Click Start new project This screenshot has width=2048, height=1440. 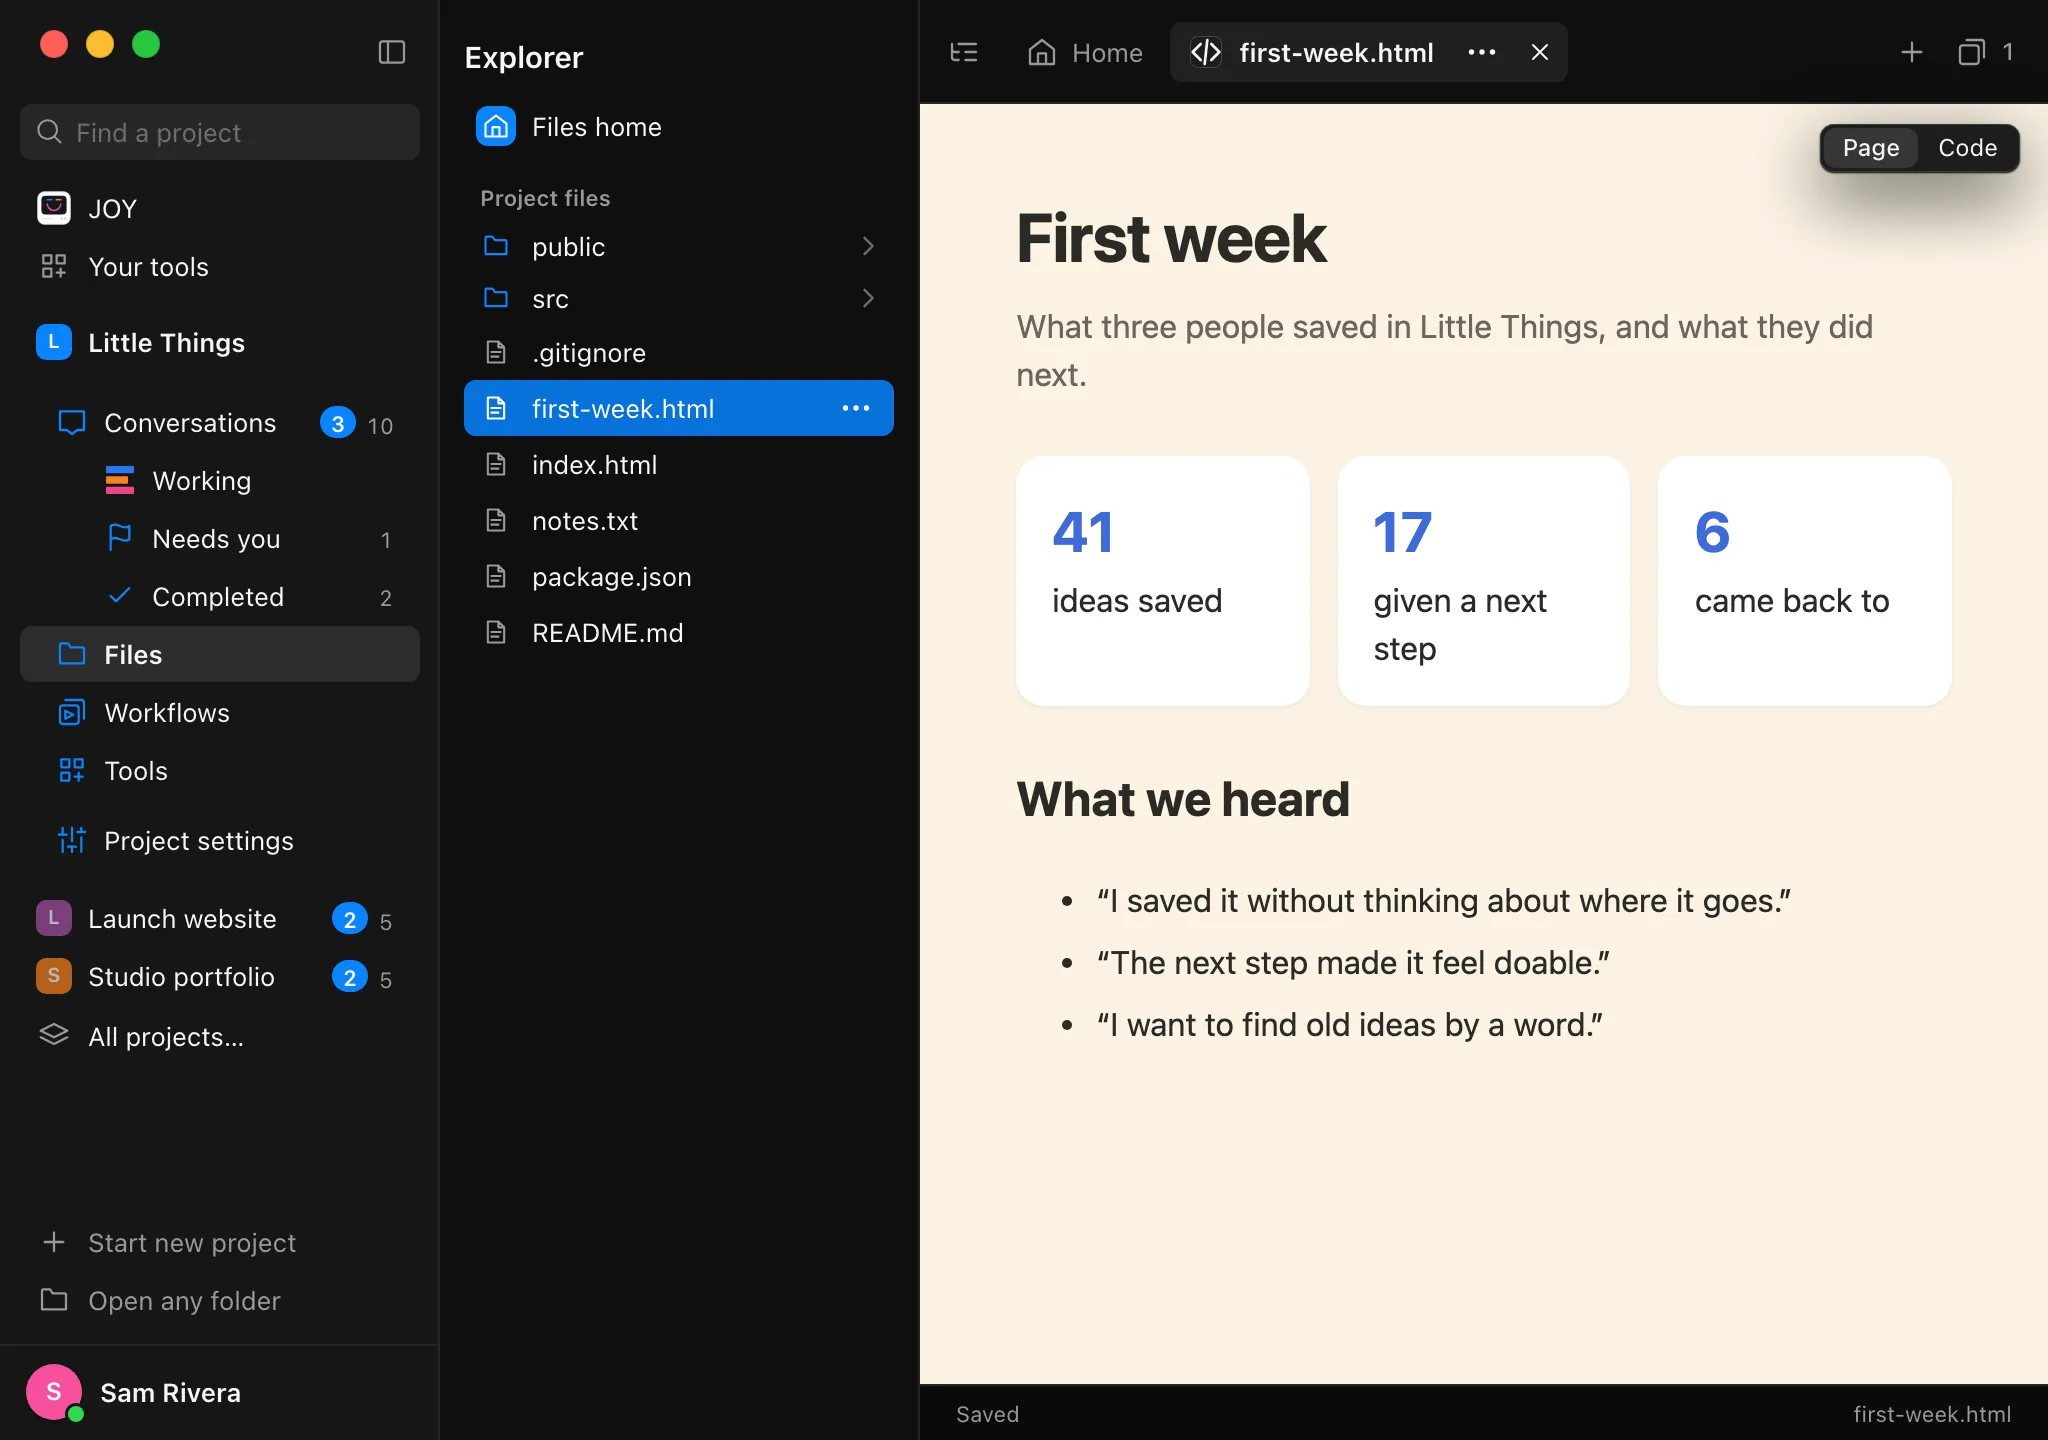(220, 1242)
